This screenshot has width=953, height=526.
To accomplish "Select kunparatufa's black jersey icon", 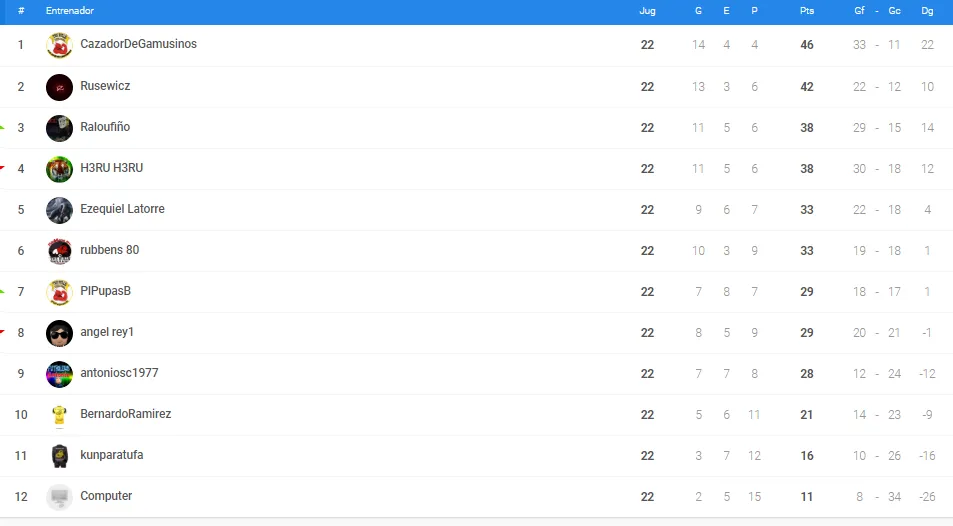I will (59, 455).
